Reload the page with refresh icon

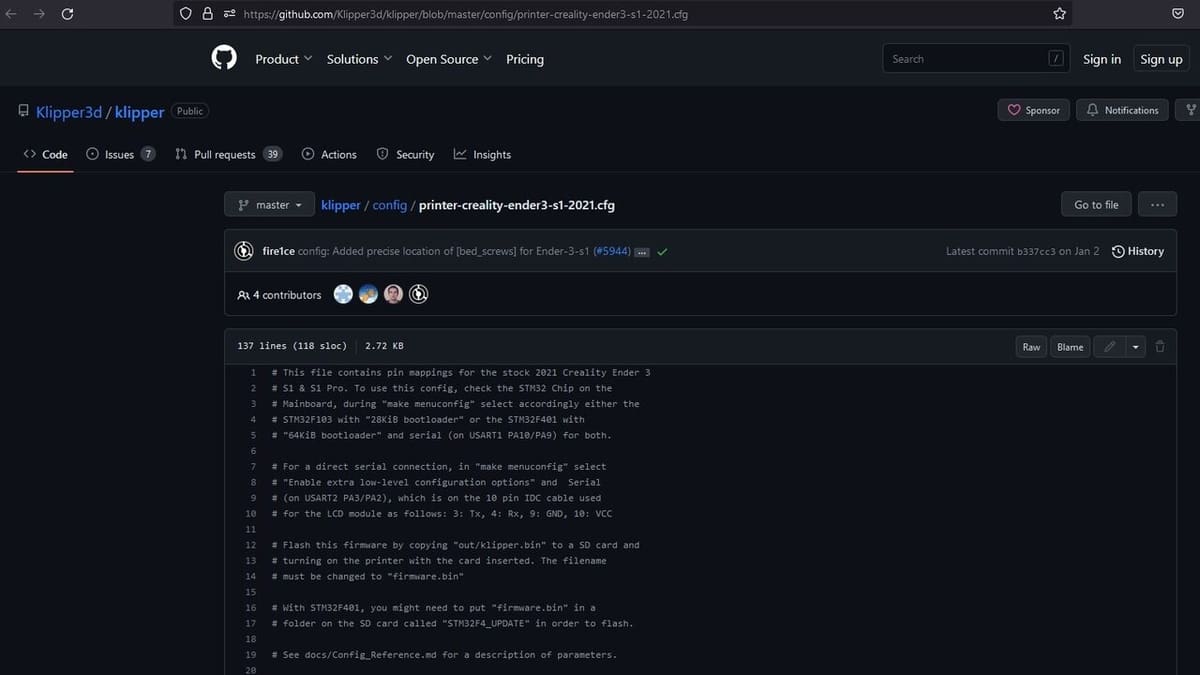(68, 14)
